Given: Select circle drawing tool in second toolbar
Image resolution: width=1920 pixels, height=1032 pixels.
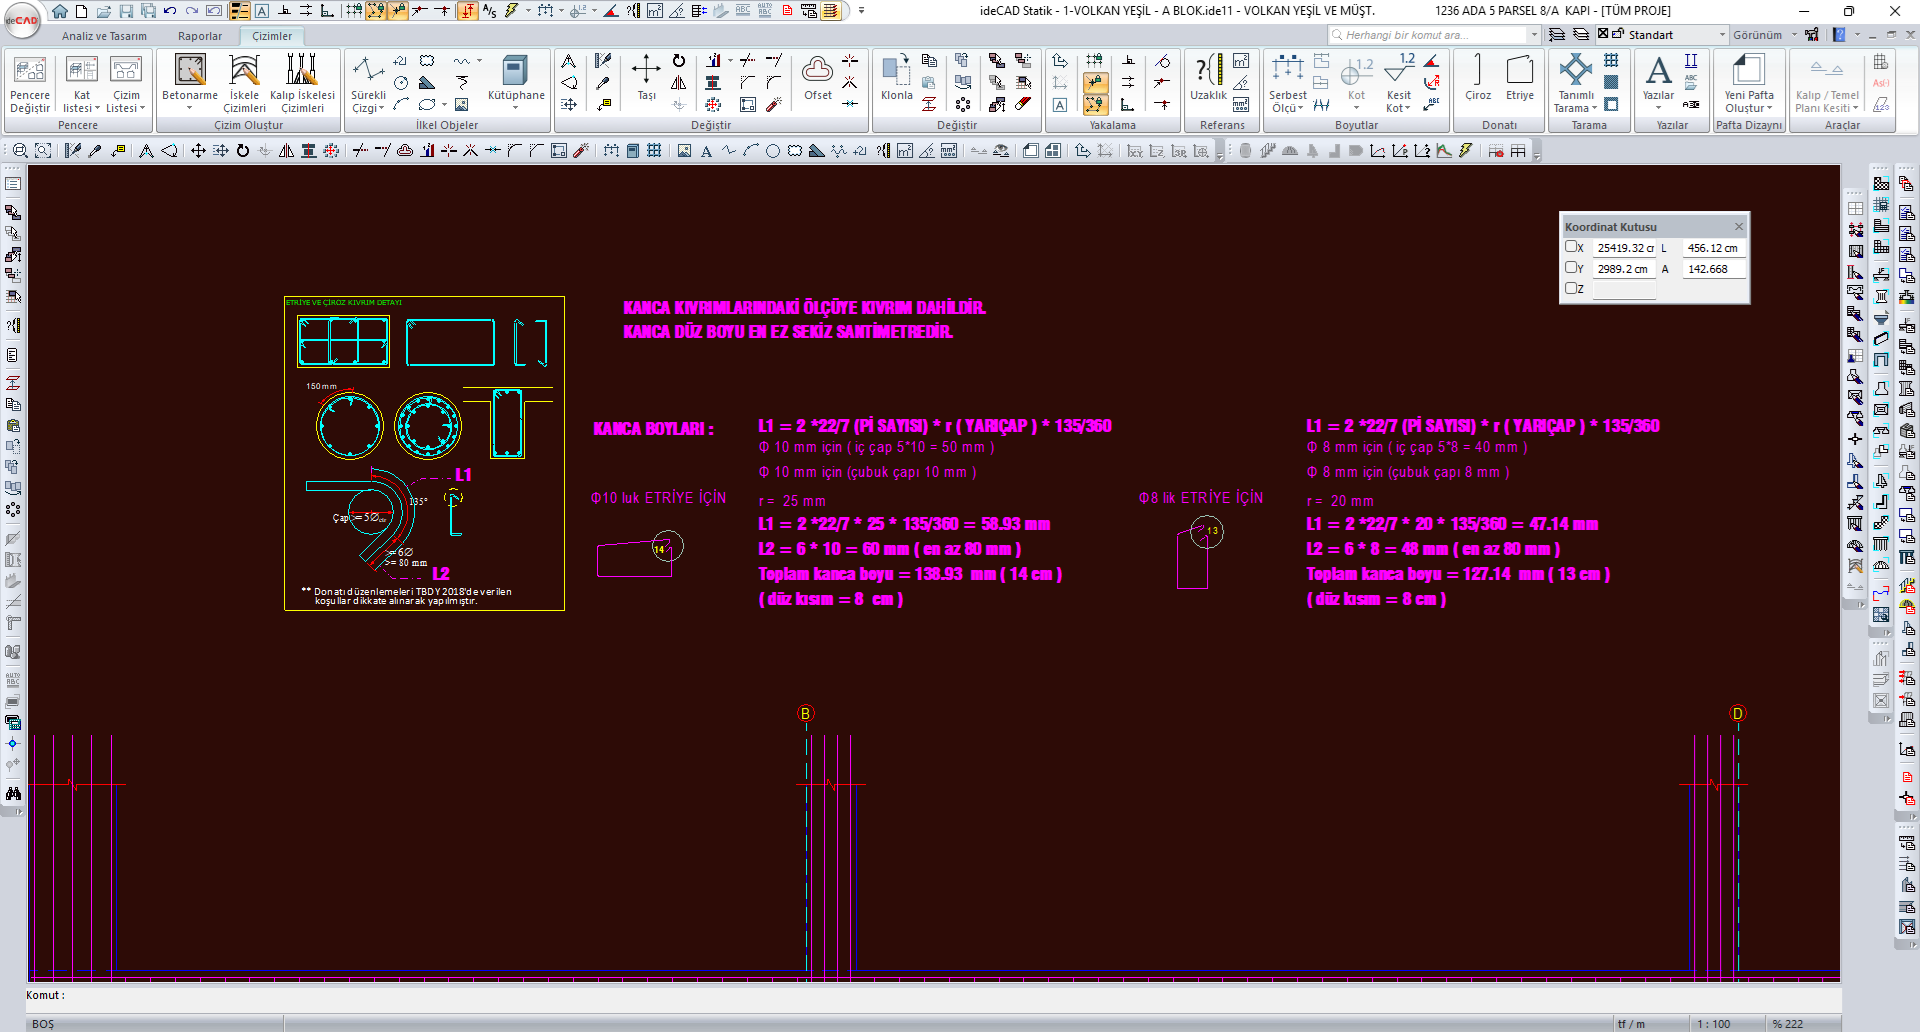Looking at the screenshot, I should (x=773, y=151).
